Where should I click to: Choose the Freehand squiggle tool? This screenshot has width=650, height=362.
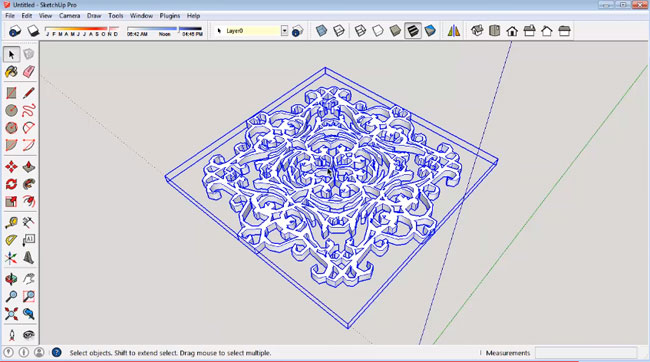(x=29, y=110)
